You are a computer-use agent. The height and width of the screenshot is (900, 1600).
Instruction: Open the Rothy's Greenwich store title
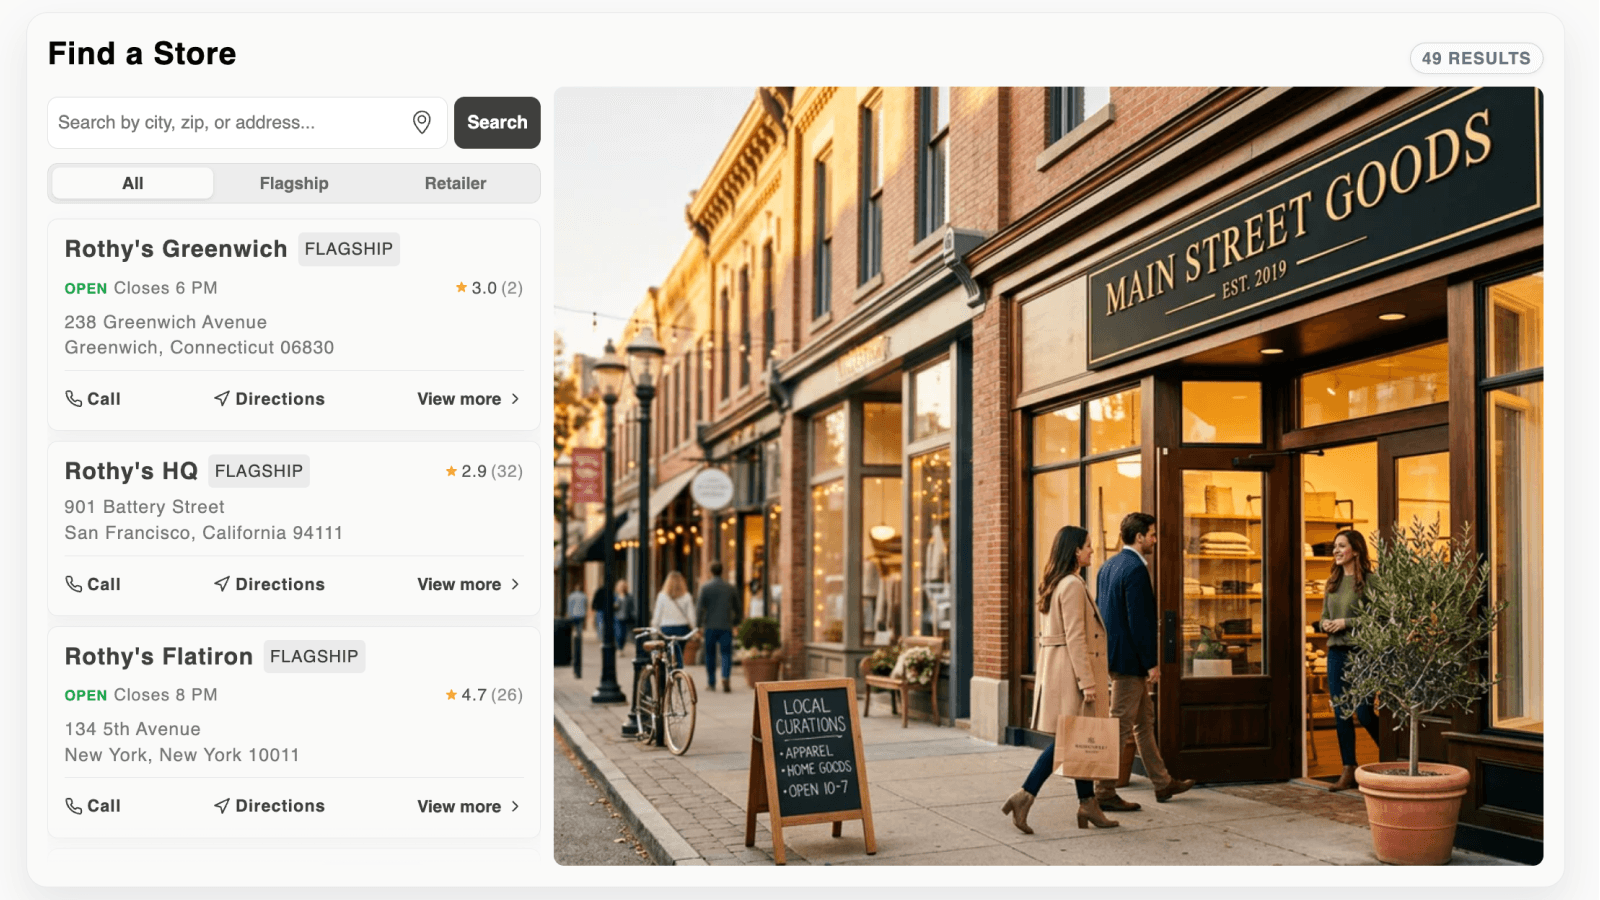coord(176,249)
